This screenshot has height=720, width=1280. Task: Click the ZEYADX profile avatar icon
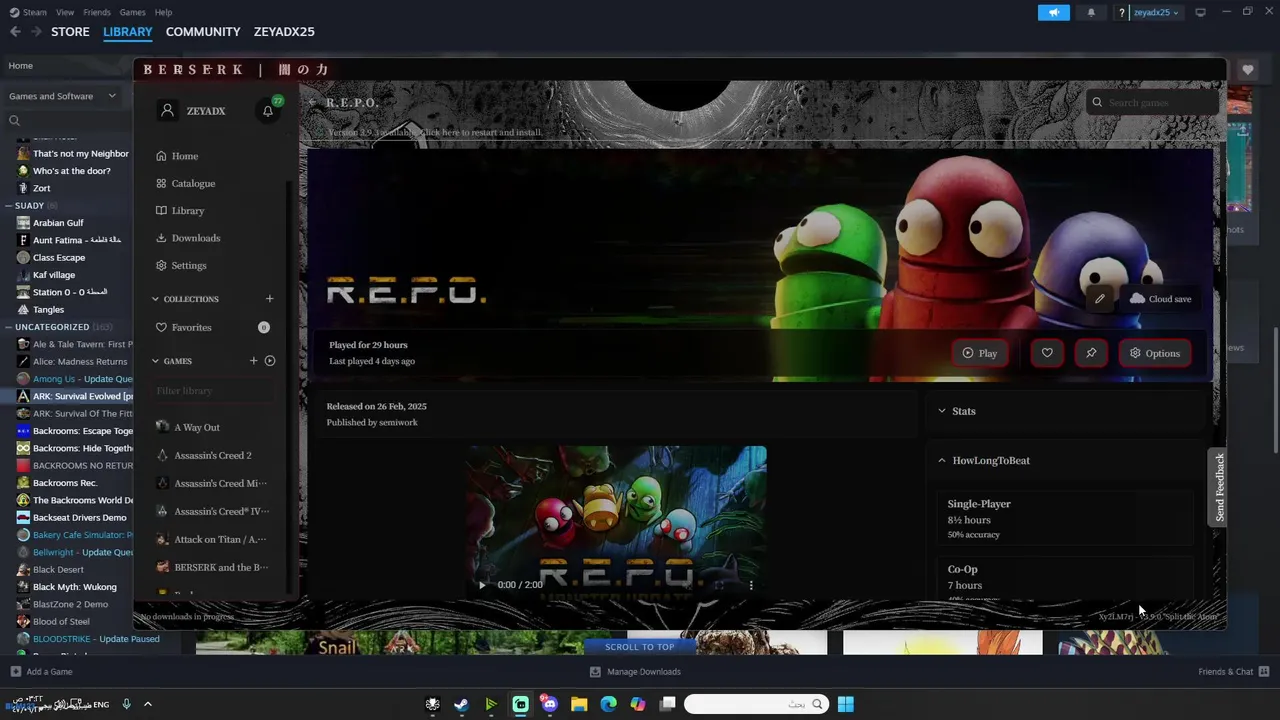[x=168, y=111]
